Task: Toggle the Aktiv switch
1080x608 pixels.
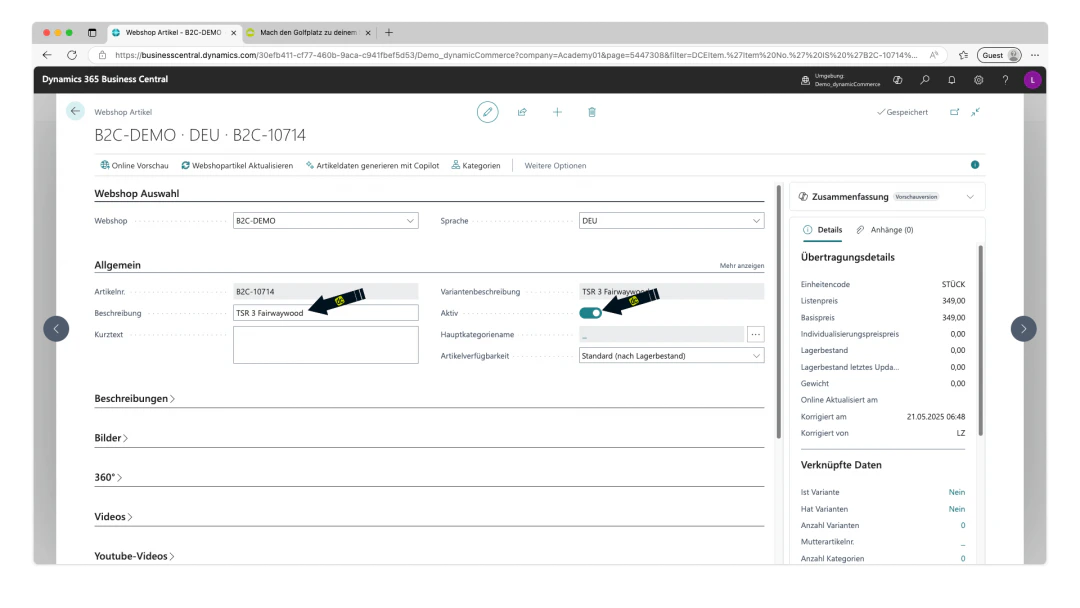Action: [590, 313]
